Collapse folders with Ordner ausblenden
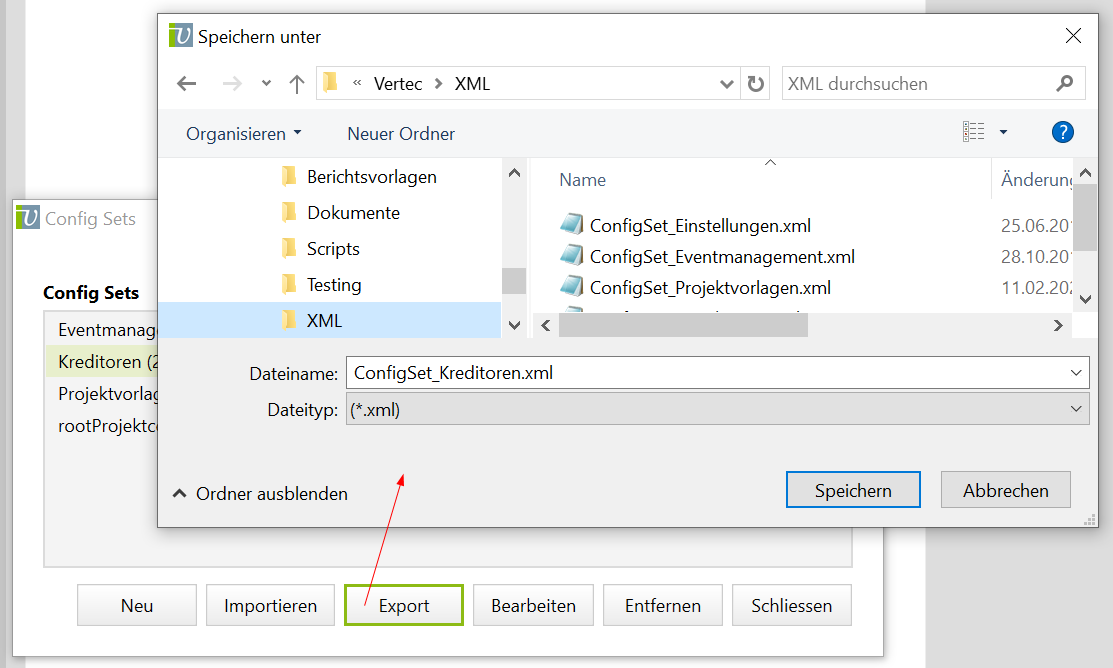 260,494
